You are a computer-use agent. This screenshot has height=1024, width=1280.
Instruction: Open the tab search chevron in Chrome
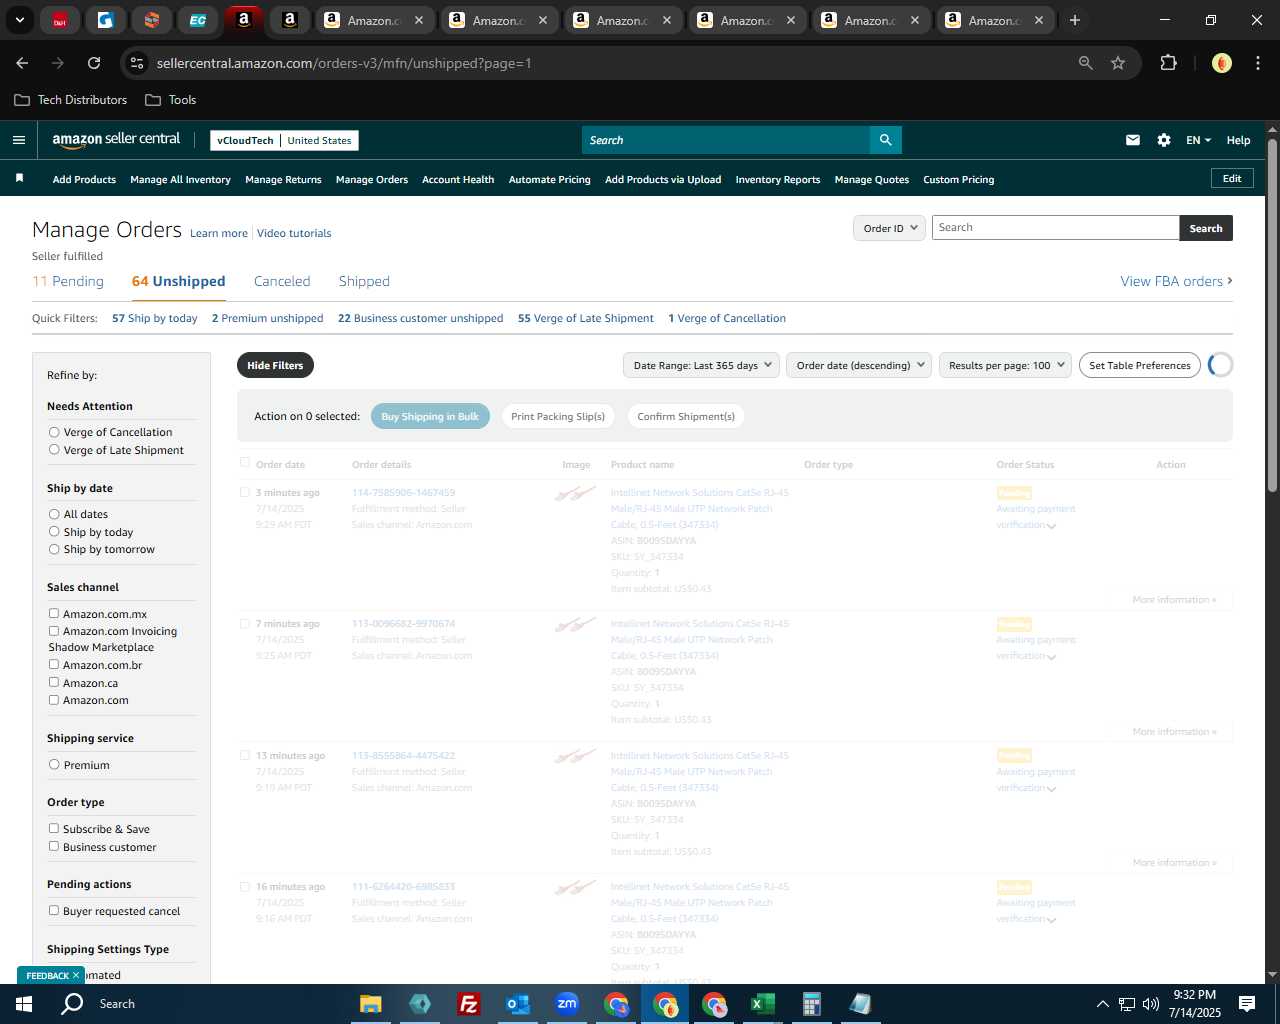point(19,20)
